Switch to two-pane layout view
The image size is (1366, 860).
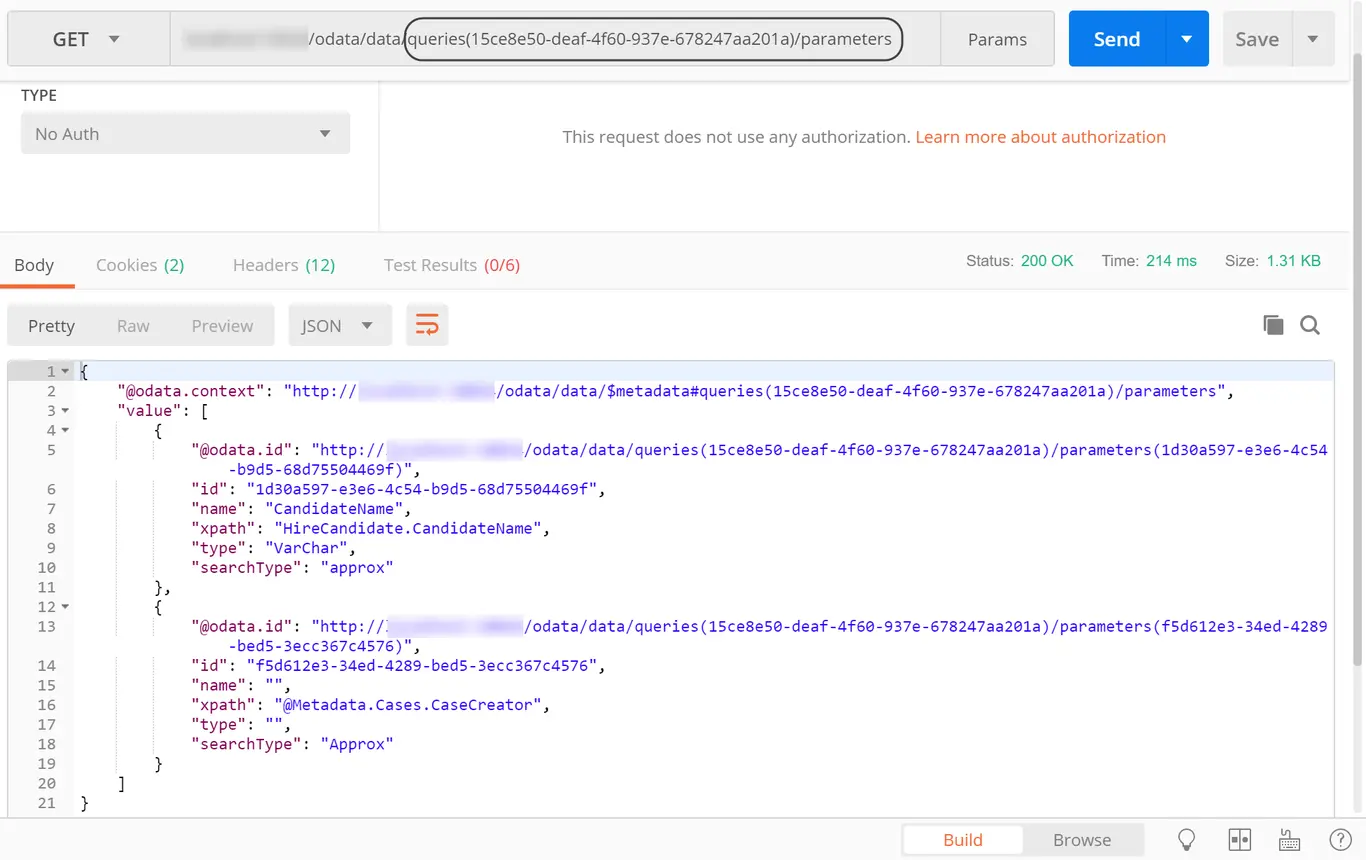[x=1240, y=839]
